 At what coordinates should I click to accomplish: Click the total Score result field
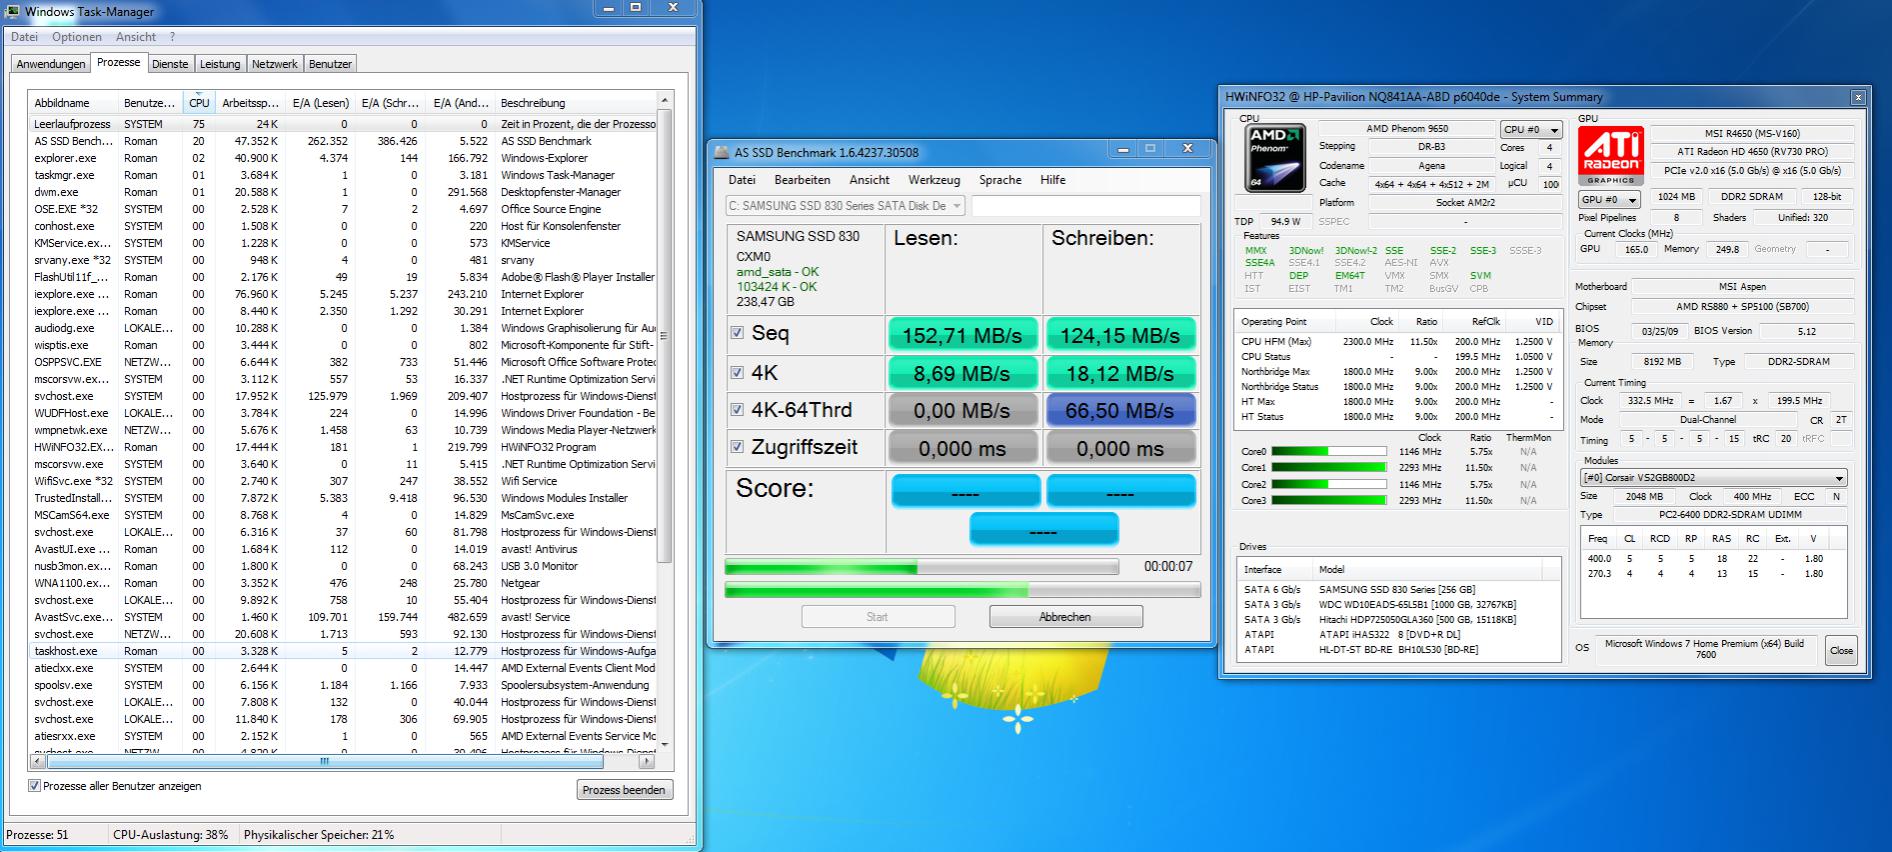(1043, 530)
